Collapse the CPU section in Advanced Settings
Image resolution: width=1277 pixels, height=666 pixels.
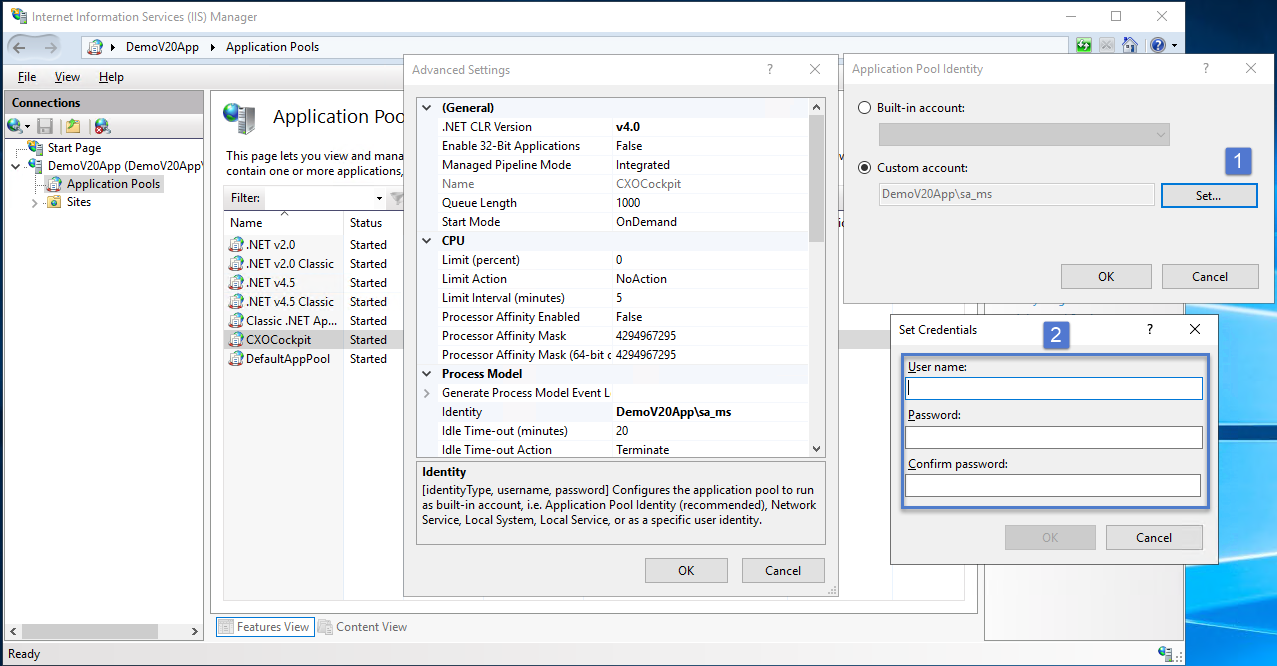(x=428, y=241)
